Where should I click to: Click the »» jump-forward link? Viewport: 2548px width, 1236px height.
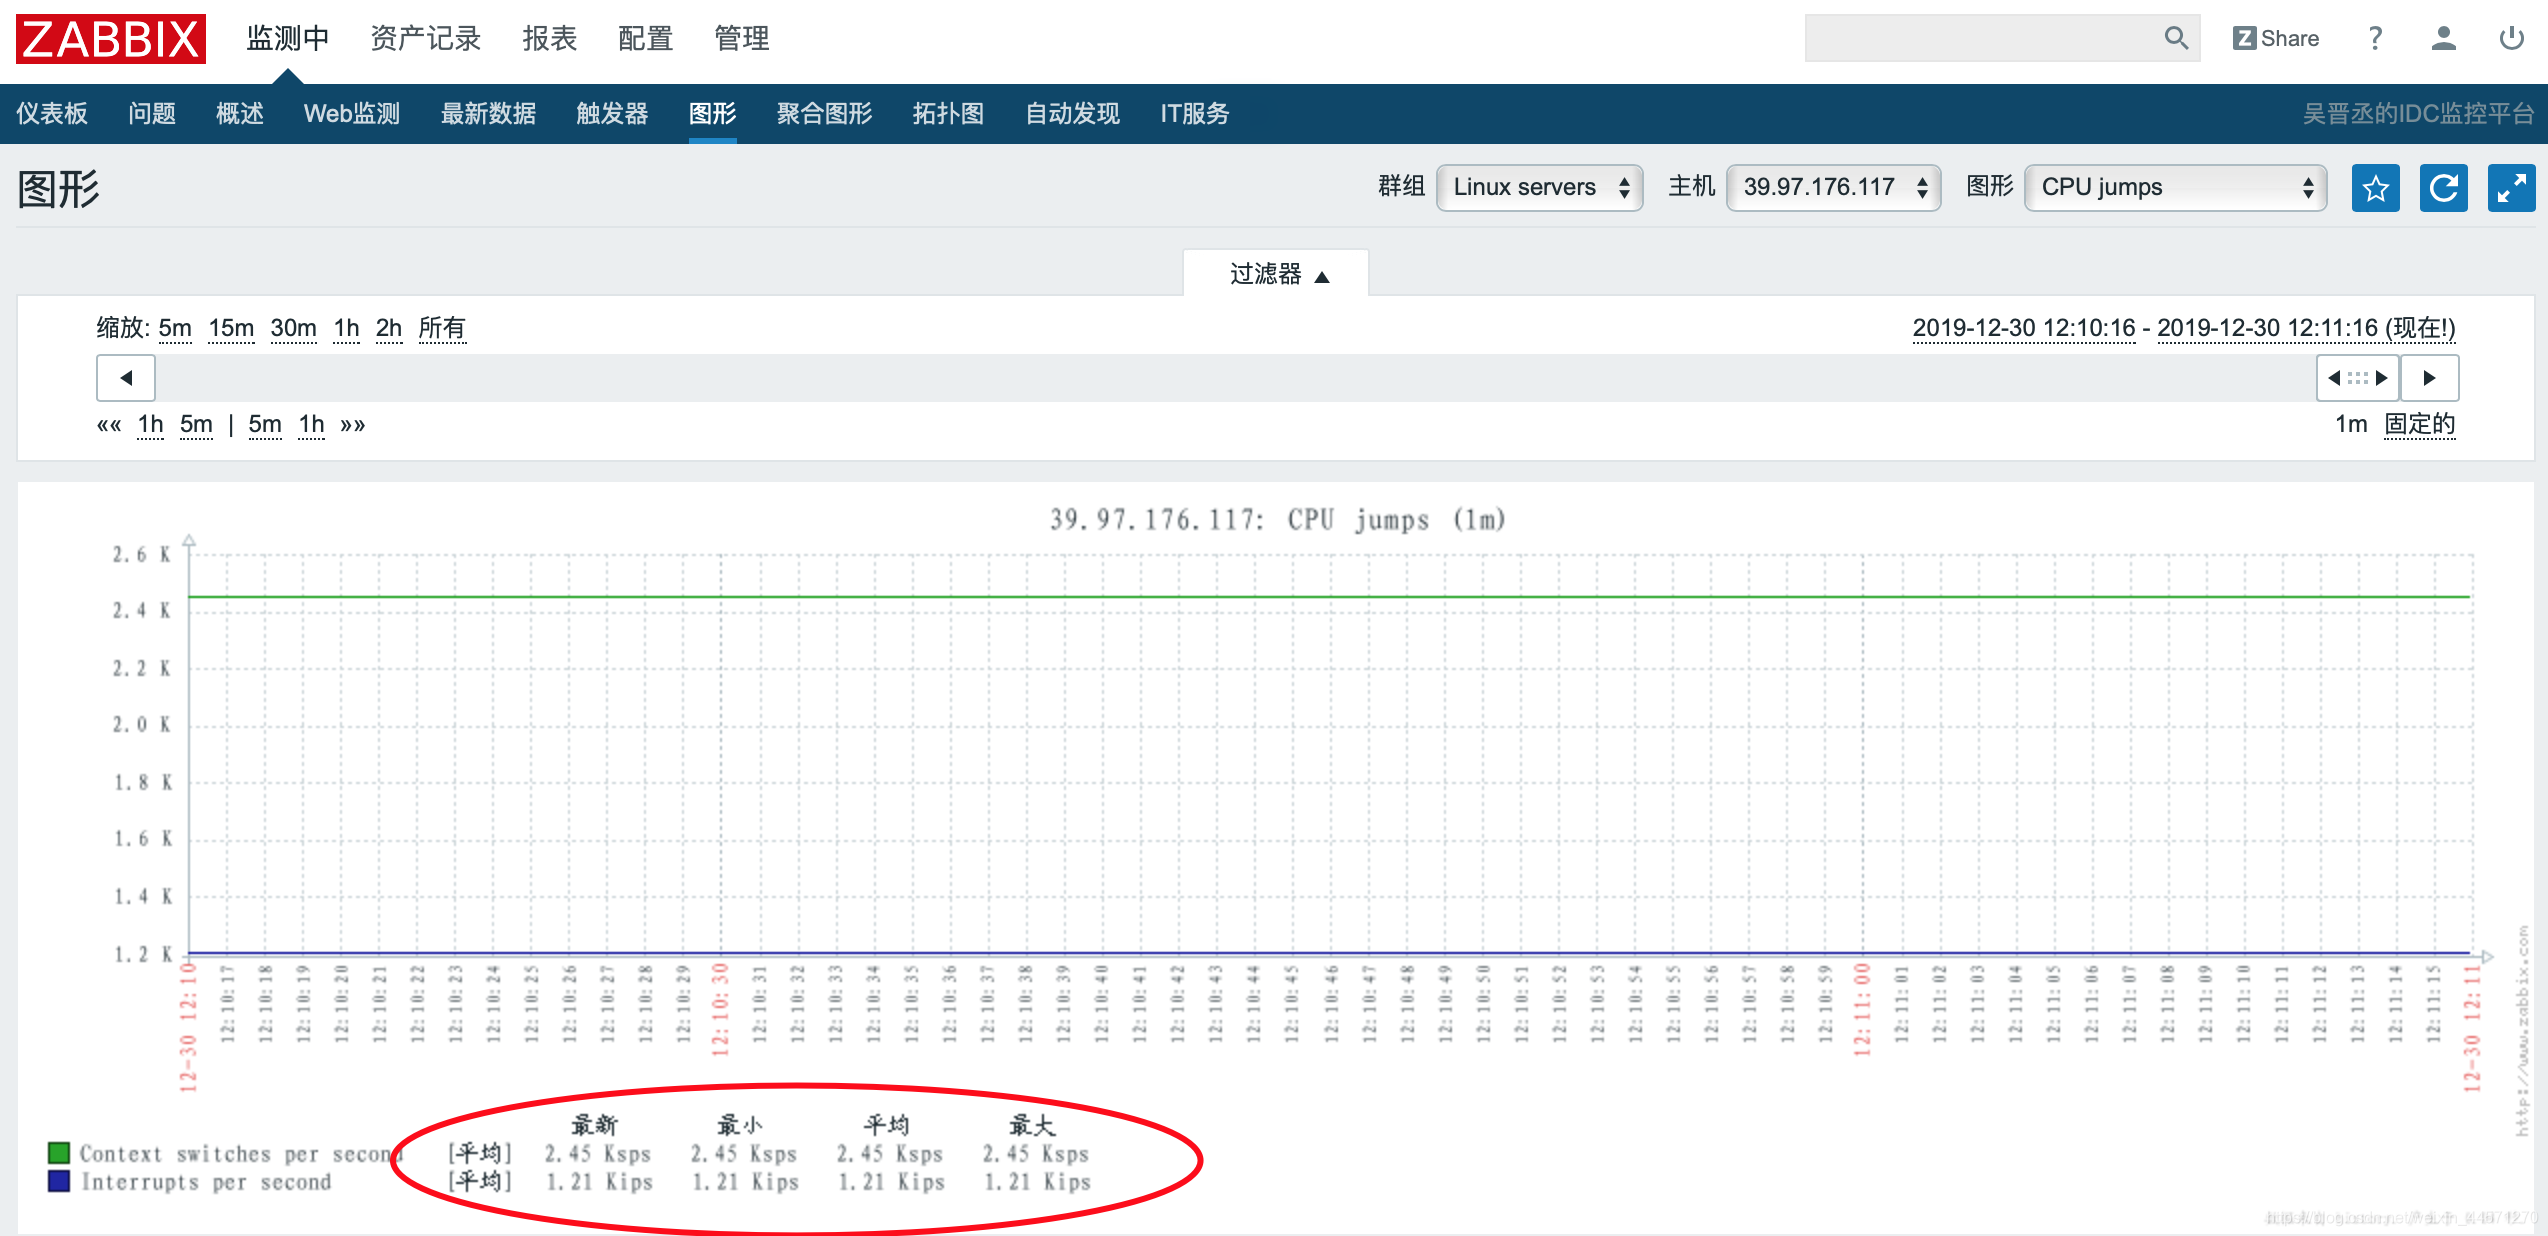(x=353, y=425)
